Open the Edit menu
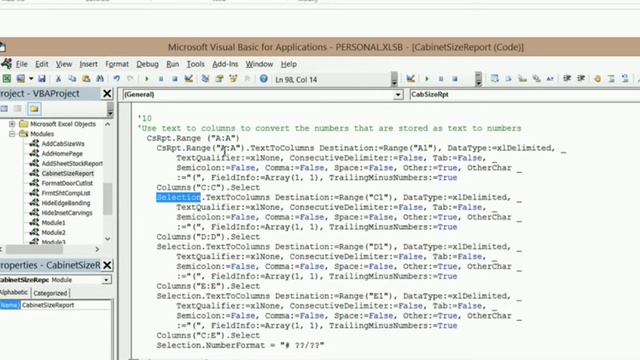The width and height of the screenshot is (640, 360). coord(41,64)
